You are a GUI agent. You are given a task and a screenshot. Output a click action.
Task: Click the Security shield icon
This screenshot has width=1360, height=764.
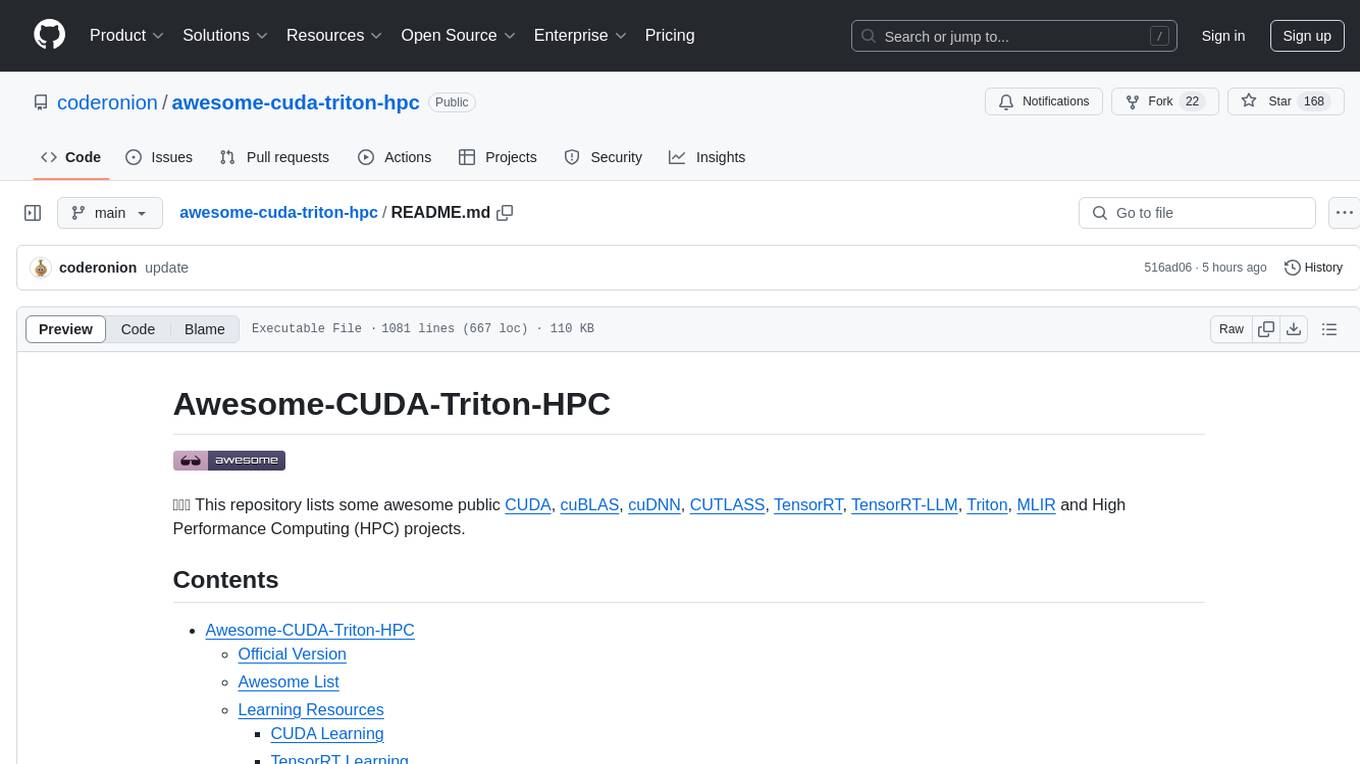click(572, 157)
